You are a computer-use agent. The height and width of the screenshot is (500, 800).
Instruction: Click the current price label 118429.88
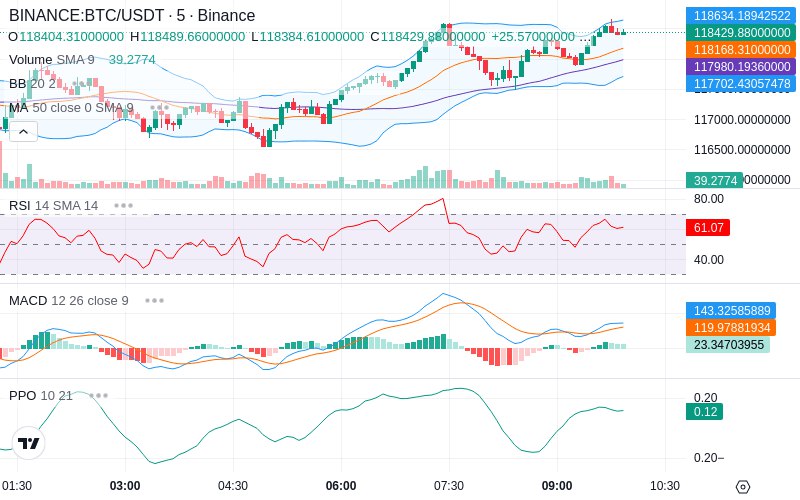coord(741,33)
